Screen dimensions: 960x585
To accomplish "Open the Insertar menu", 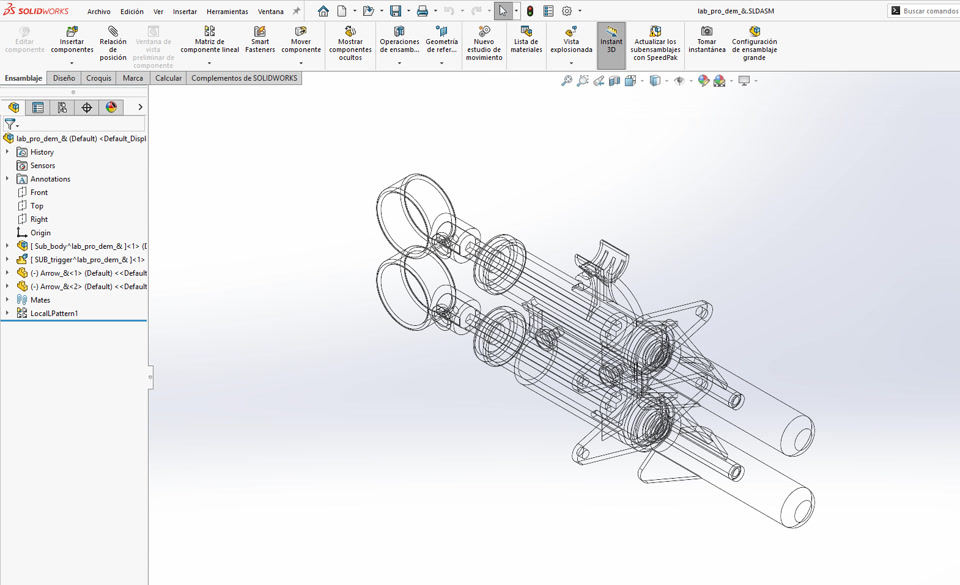I will (185, 12).
